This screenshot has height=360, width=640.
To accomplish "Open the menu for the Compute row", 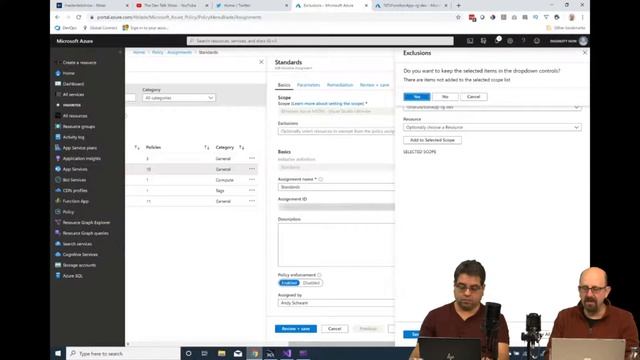I will pyautogui.click(x=252, y=180).
